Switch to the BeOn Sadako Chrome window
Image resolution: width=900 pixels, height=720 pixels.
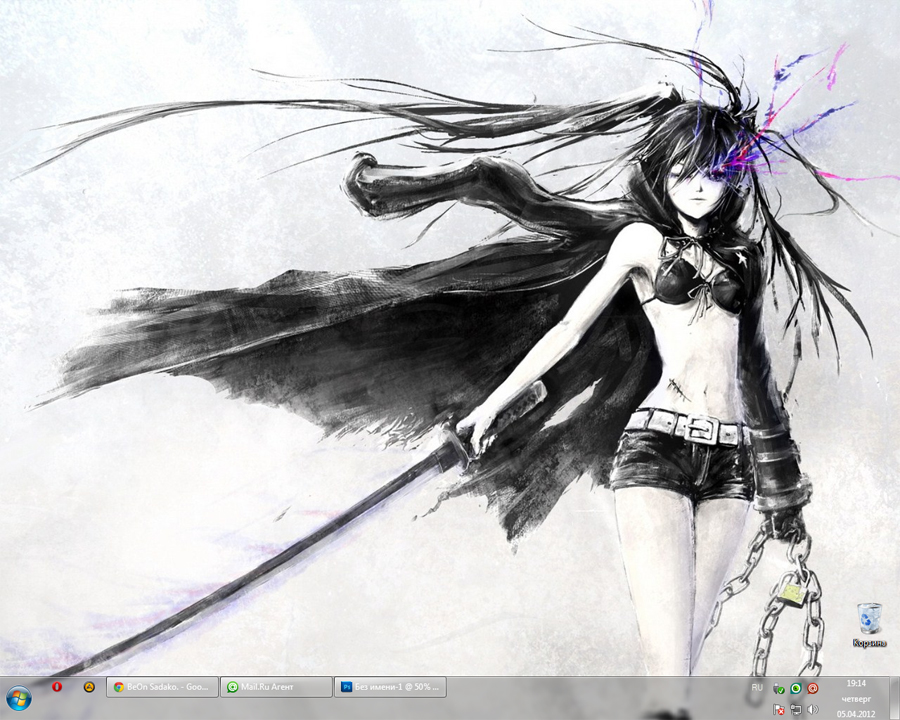point(162,687)
